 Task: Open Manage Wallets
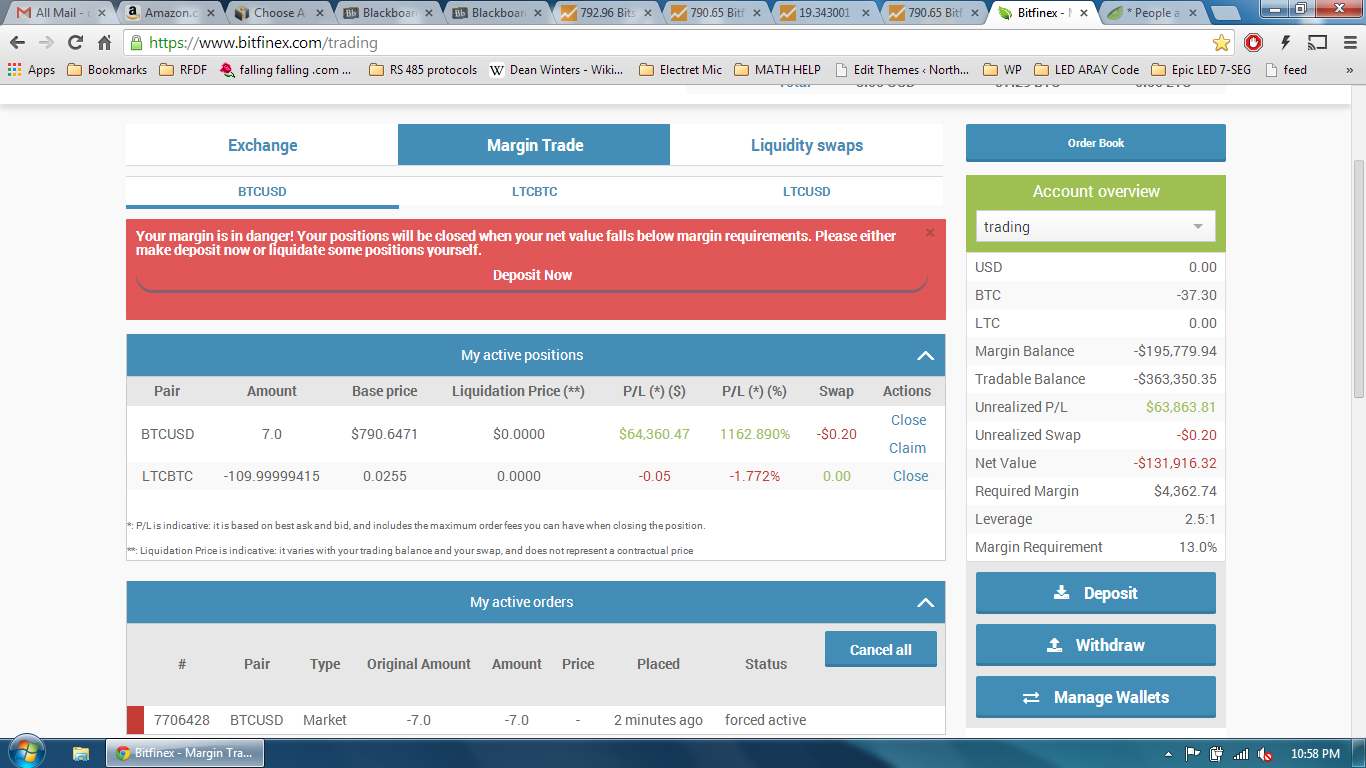(1096, 697)
